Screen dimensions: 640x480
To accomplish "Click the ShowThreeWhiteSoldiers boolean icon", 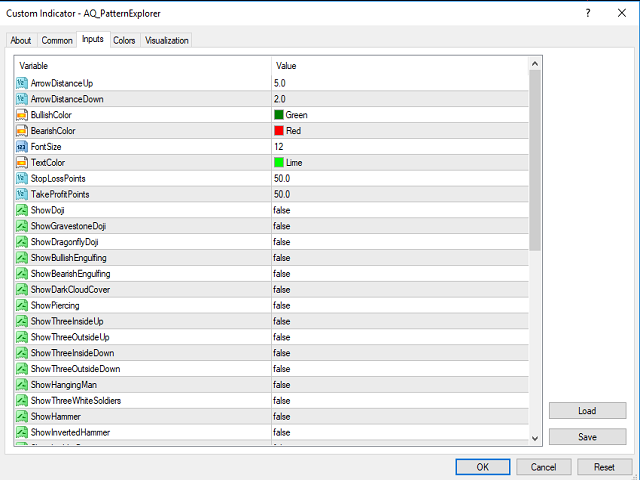I will coord(22,401).
